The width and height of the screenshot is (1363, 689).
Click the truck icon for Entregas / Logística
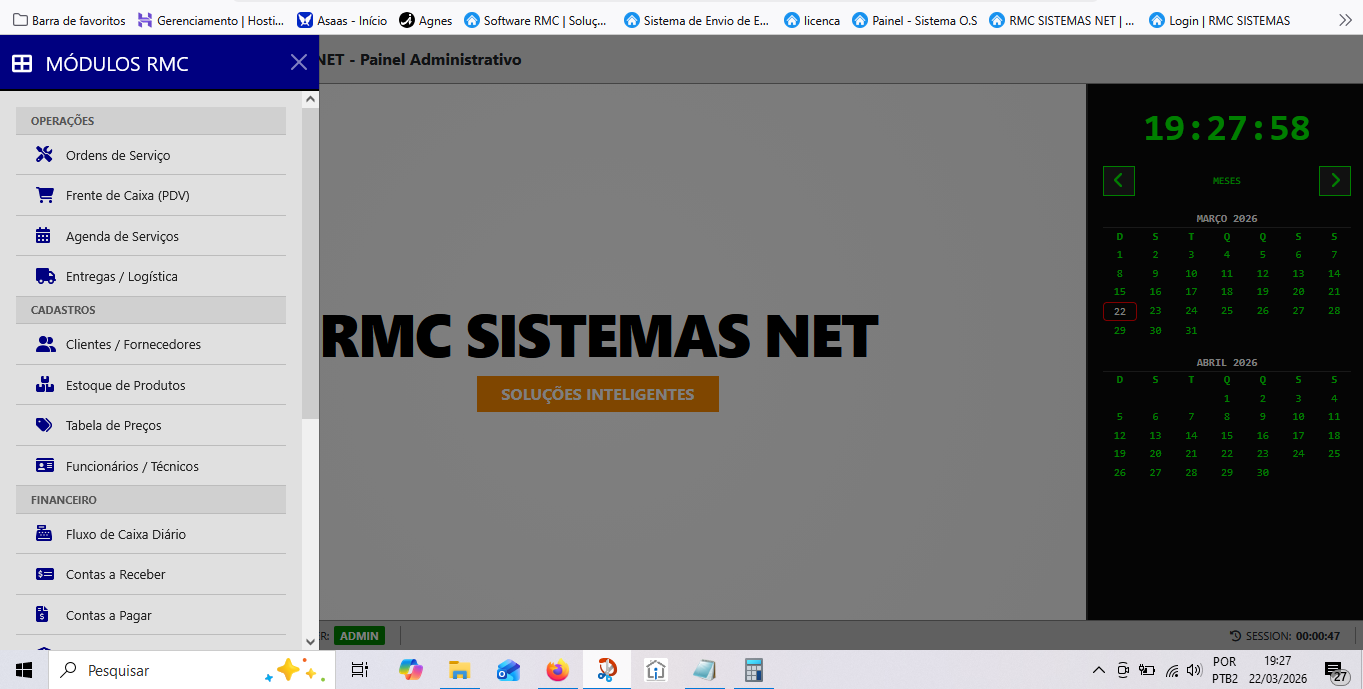(44, 276)
